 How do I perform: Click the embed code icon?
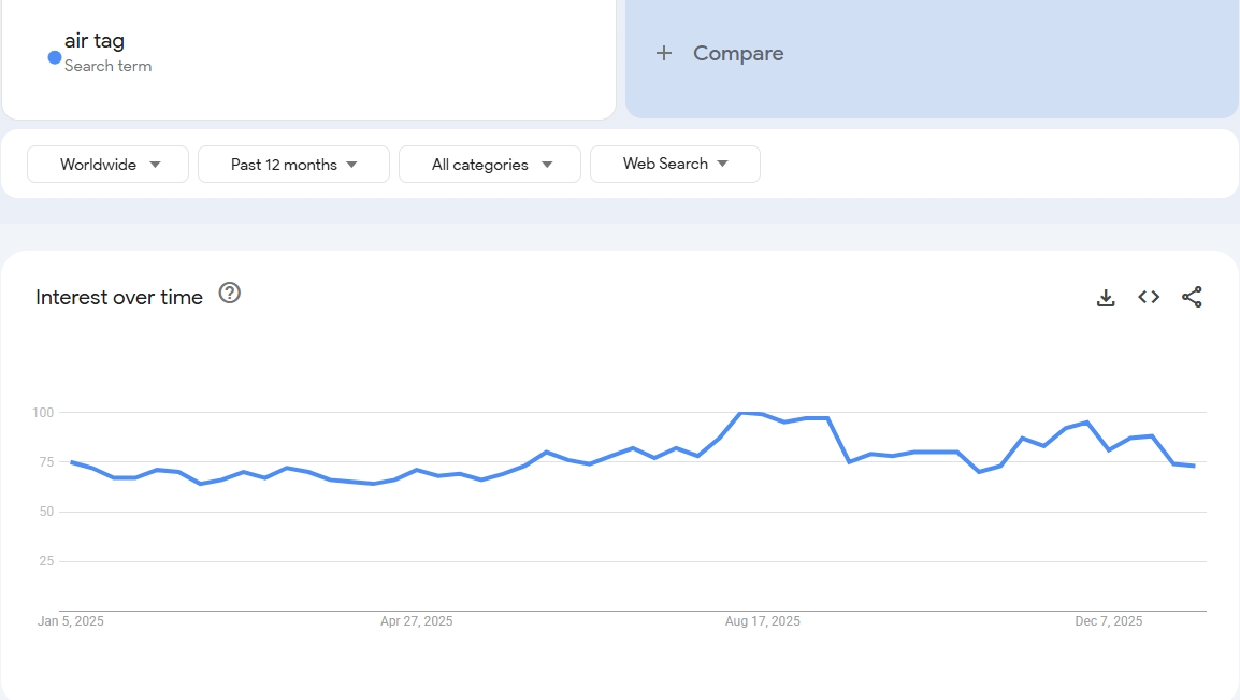click(1148, 297)
